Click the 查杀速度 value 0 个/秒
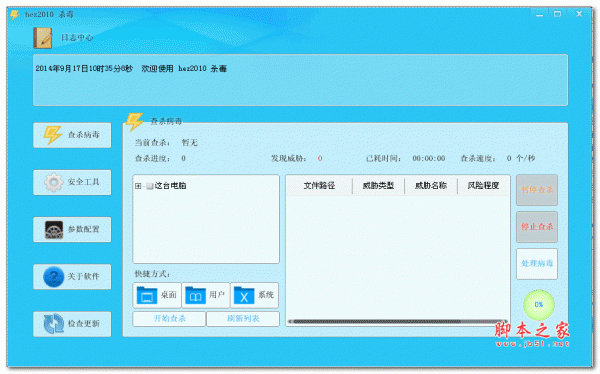This screenshot has width=600, height=374. [521, 158]
